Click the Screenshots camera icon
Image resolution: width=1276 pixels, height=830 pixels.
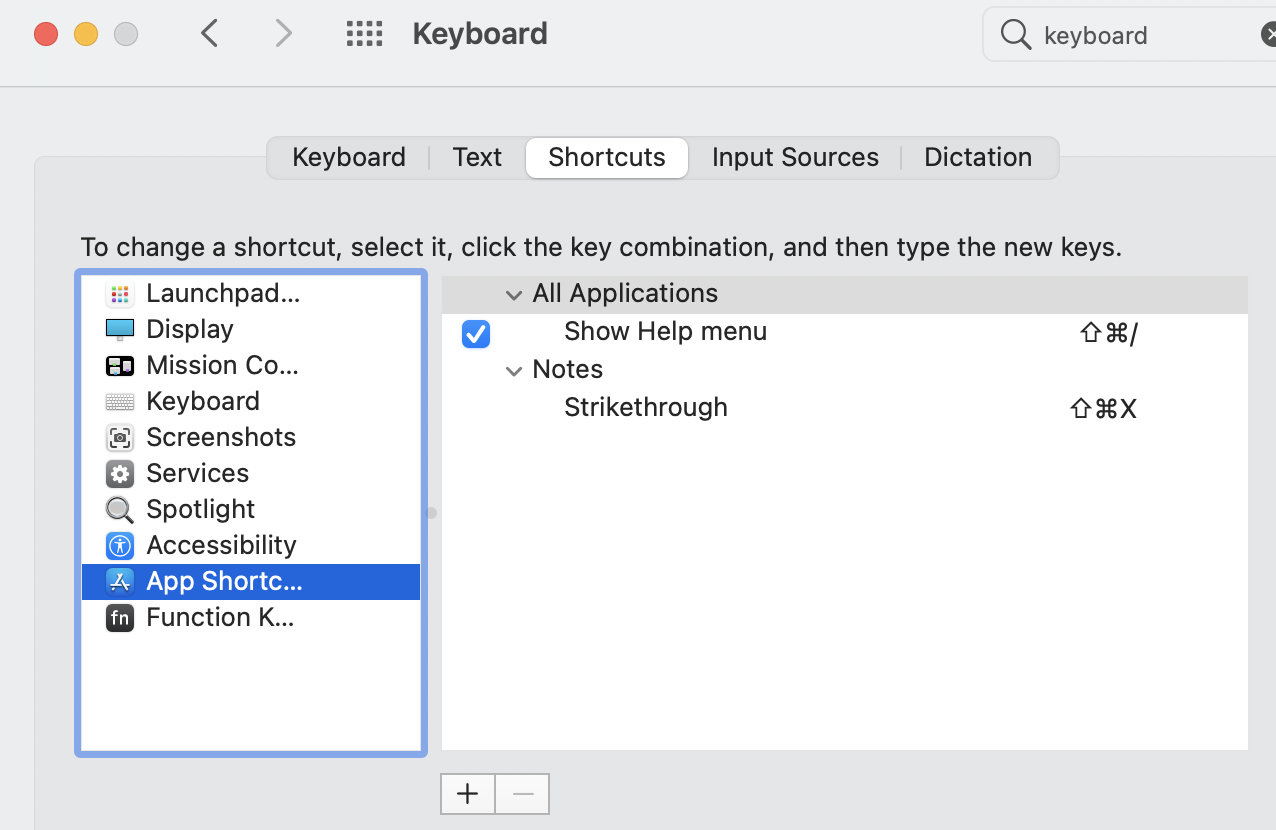pos(120,437)
